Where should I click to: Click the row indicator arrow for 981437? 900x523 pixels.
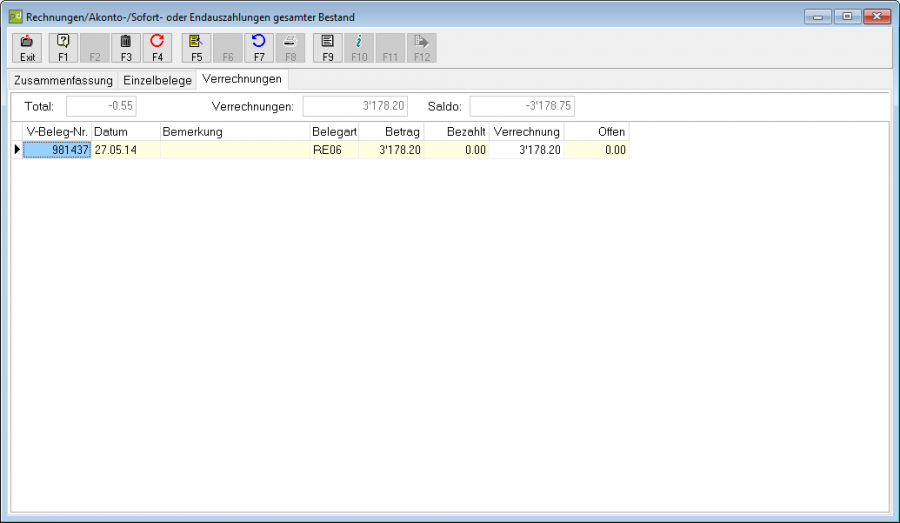coord(17,150)
